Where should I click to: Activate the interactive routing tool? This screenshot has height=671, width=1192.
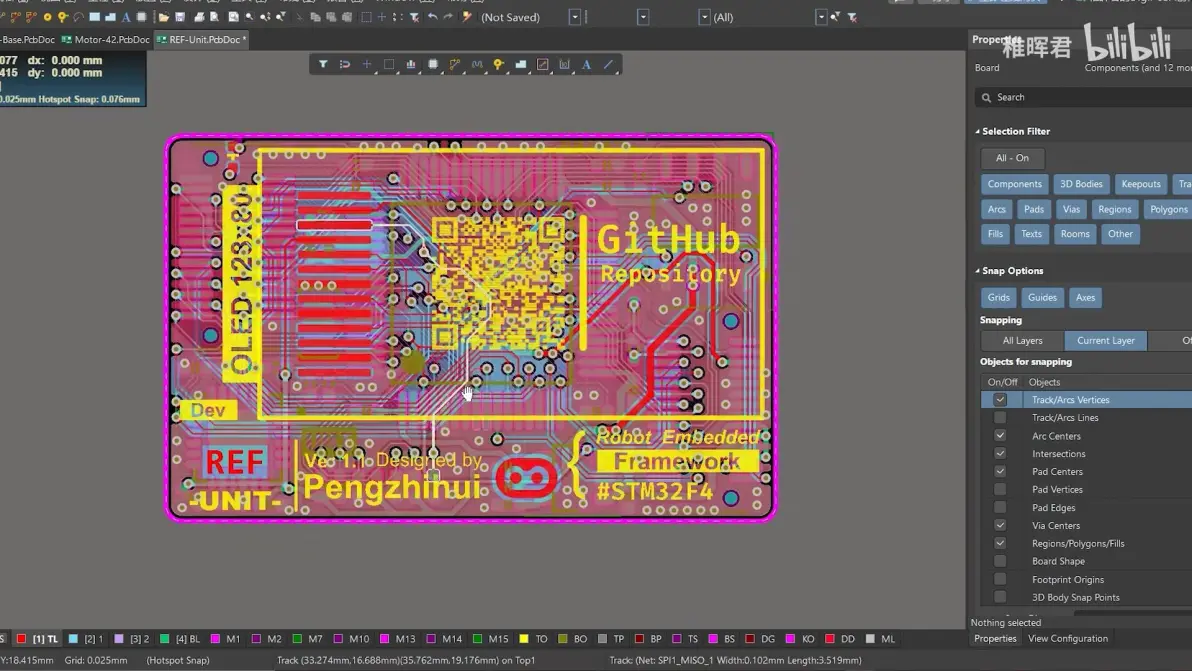click(455, 65)
